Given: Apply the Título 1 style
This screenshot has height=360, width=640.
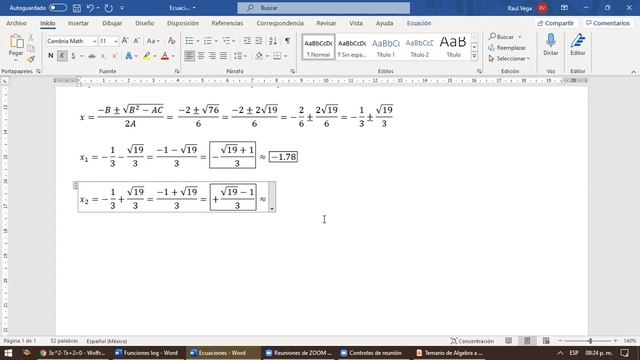Looking at the screenshot, I should [x=386, y=47].
